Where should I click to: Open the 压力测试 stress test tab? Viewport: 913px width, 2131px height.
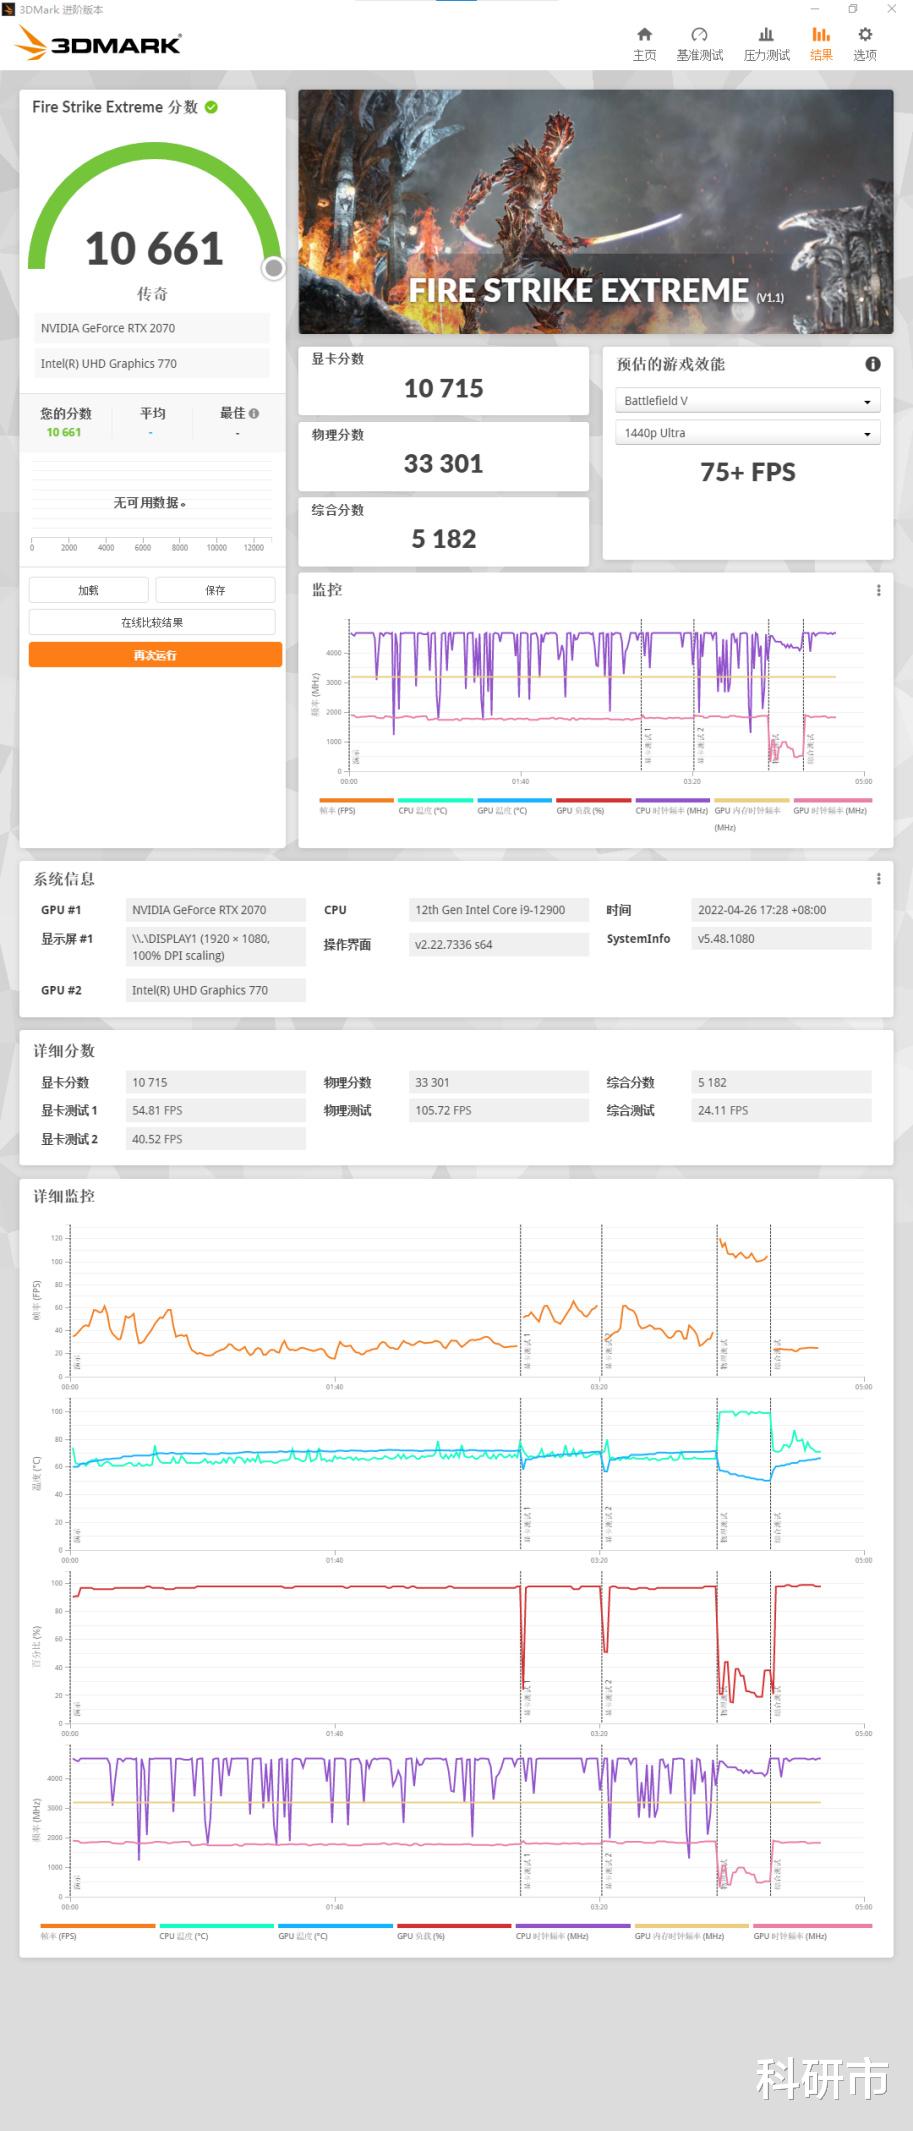coord(766,44)
